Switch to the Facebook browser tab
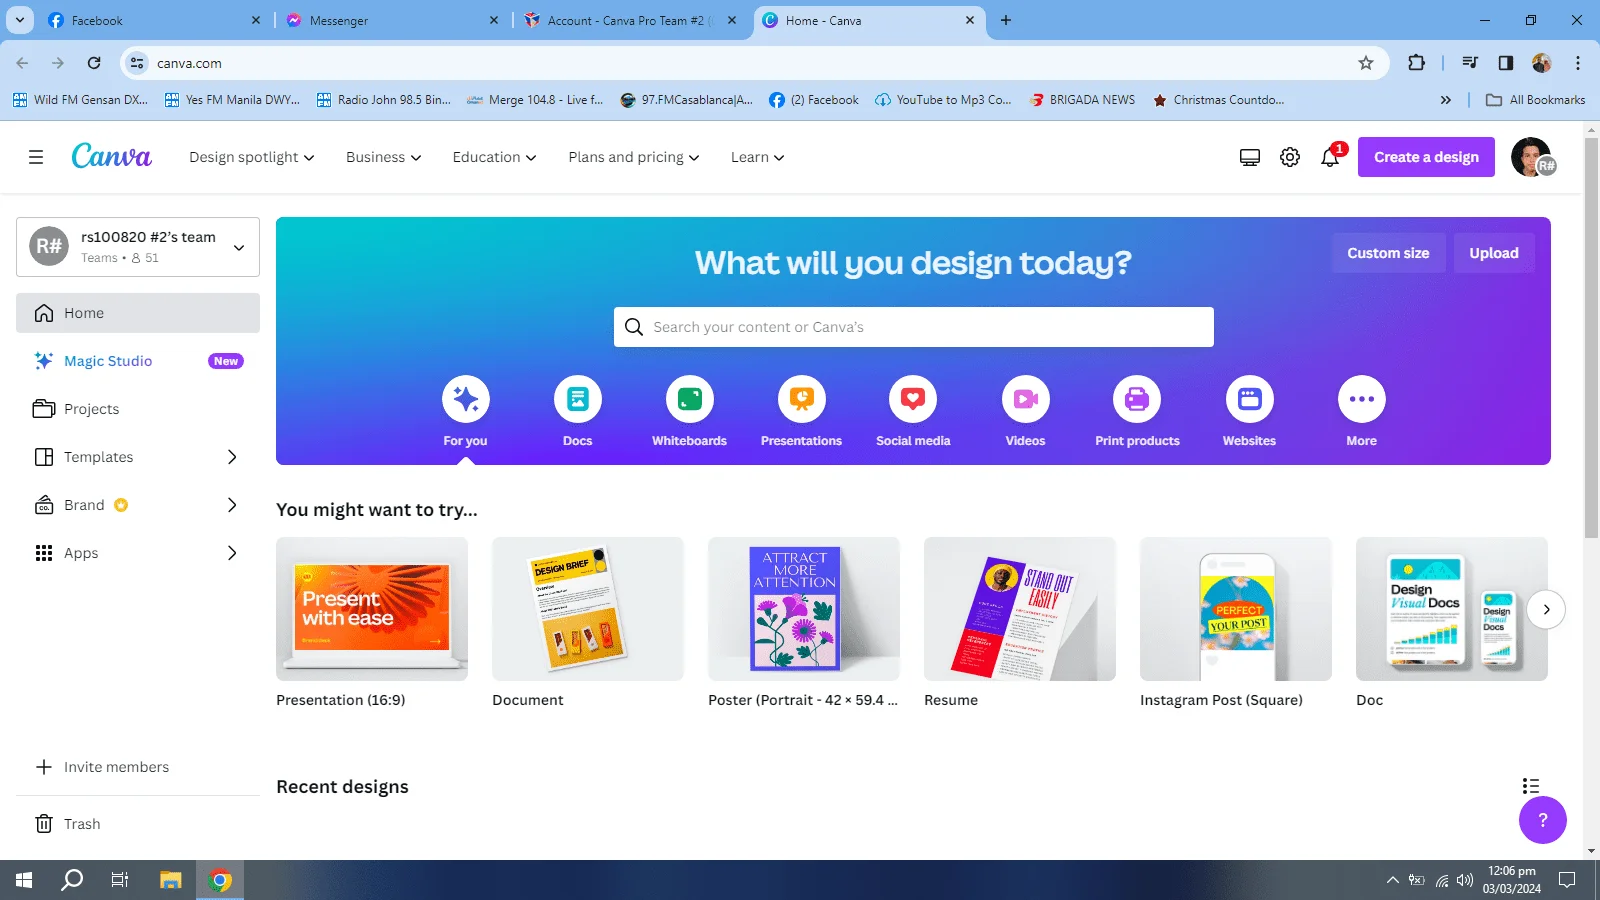Screen dimensions: 1600x900 click(154, 20)
